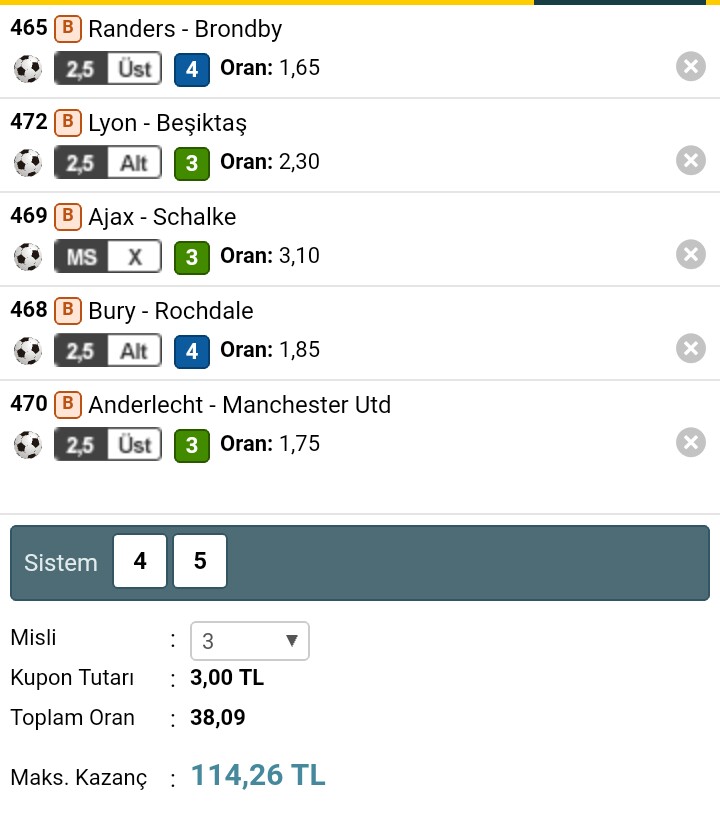Click the soccer ball icon for Ajax - Schalke

click(x=28, y=257)
